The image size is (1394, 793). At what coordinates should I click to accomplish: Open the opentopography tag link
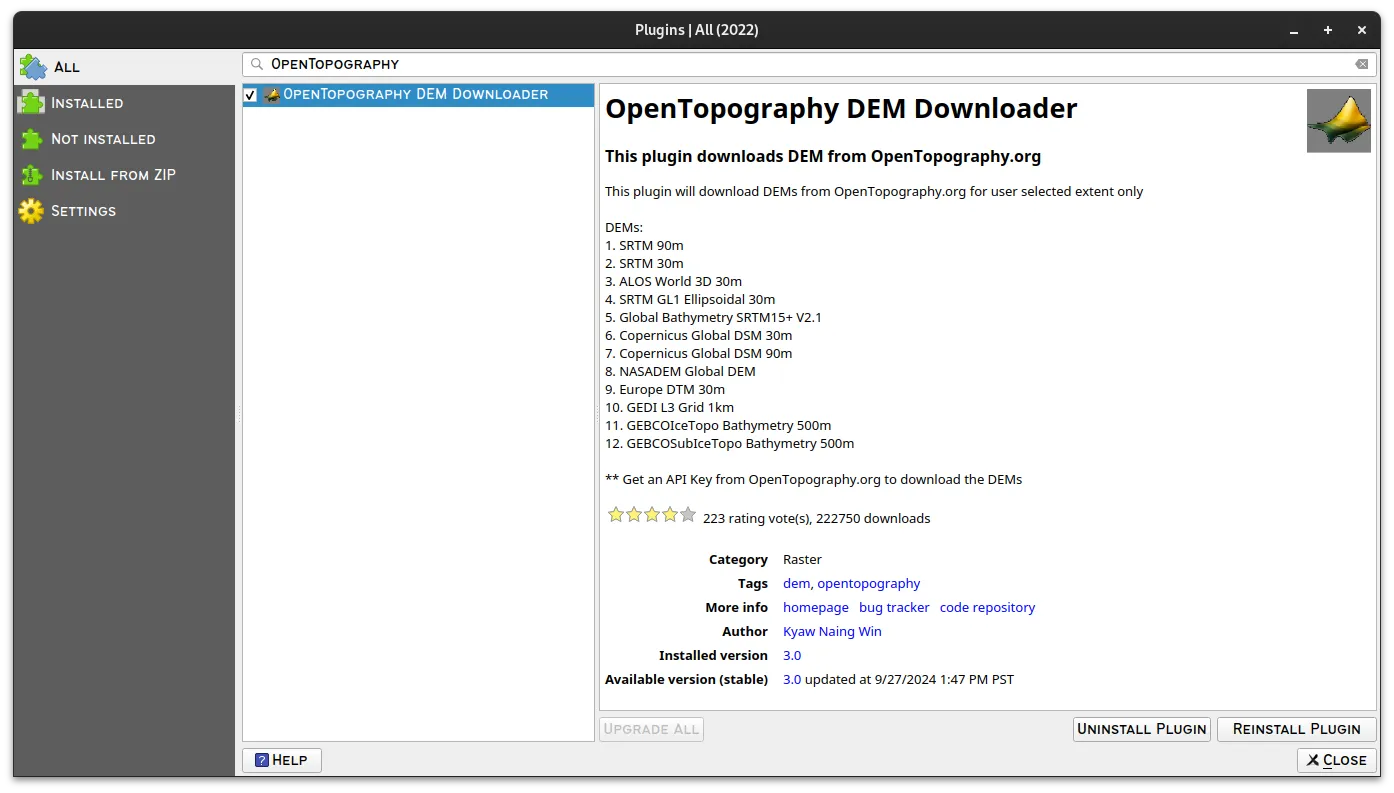[868, 583]
